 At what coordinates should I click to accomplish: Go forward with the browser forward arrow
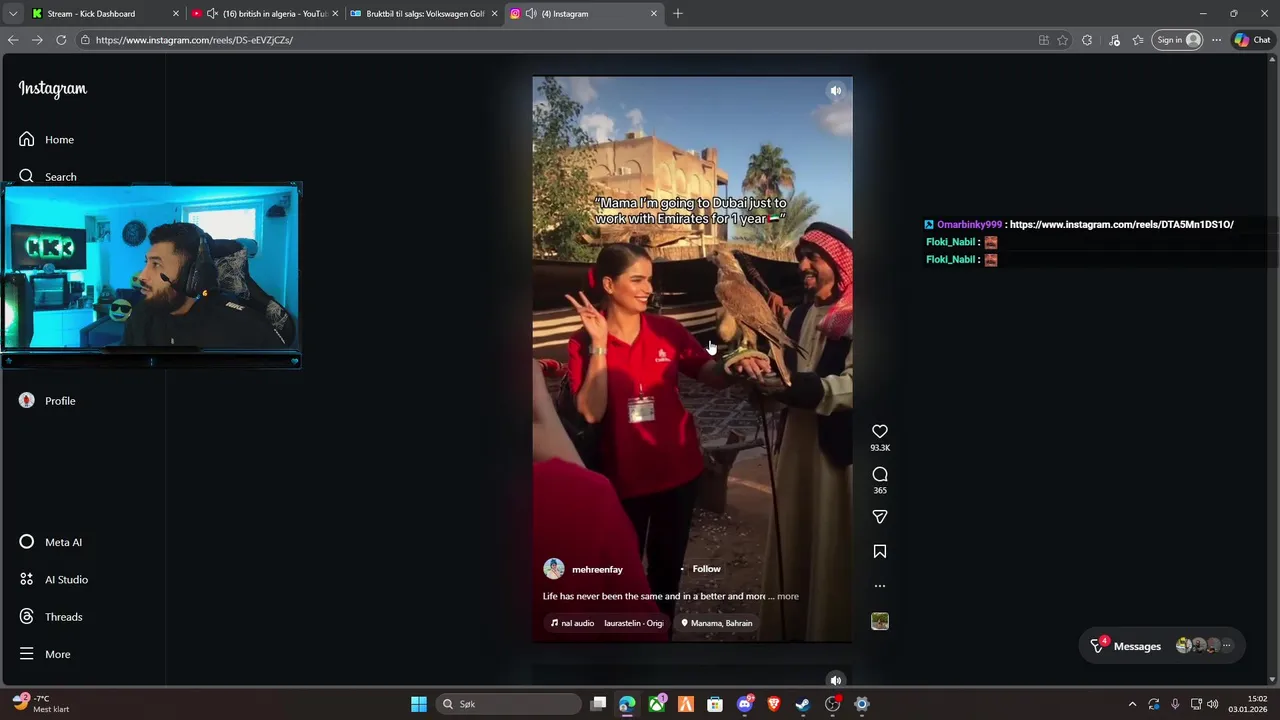tap(37, 40)
